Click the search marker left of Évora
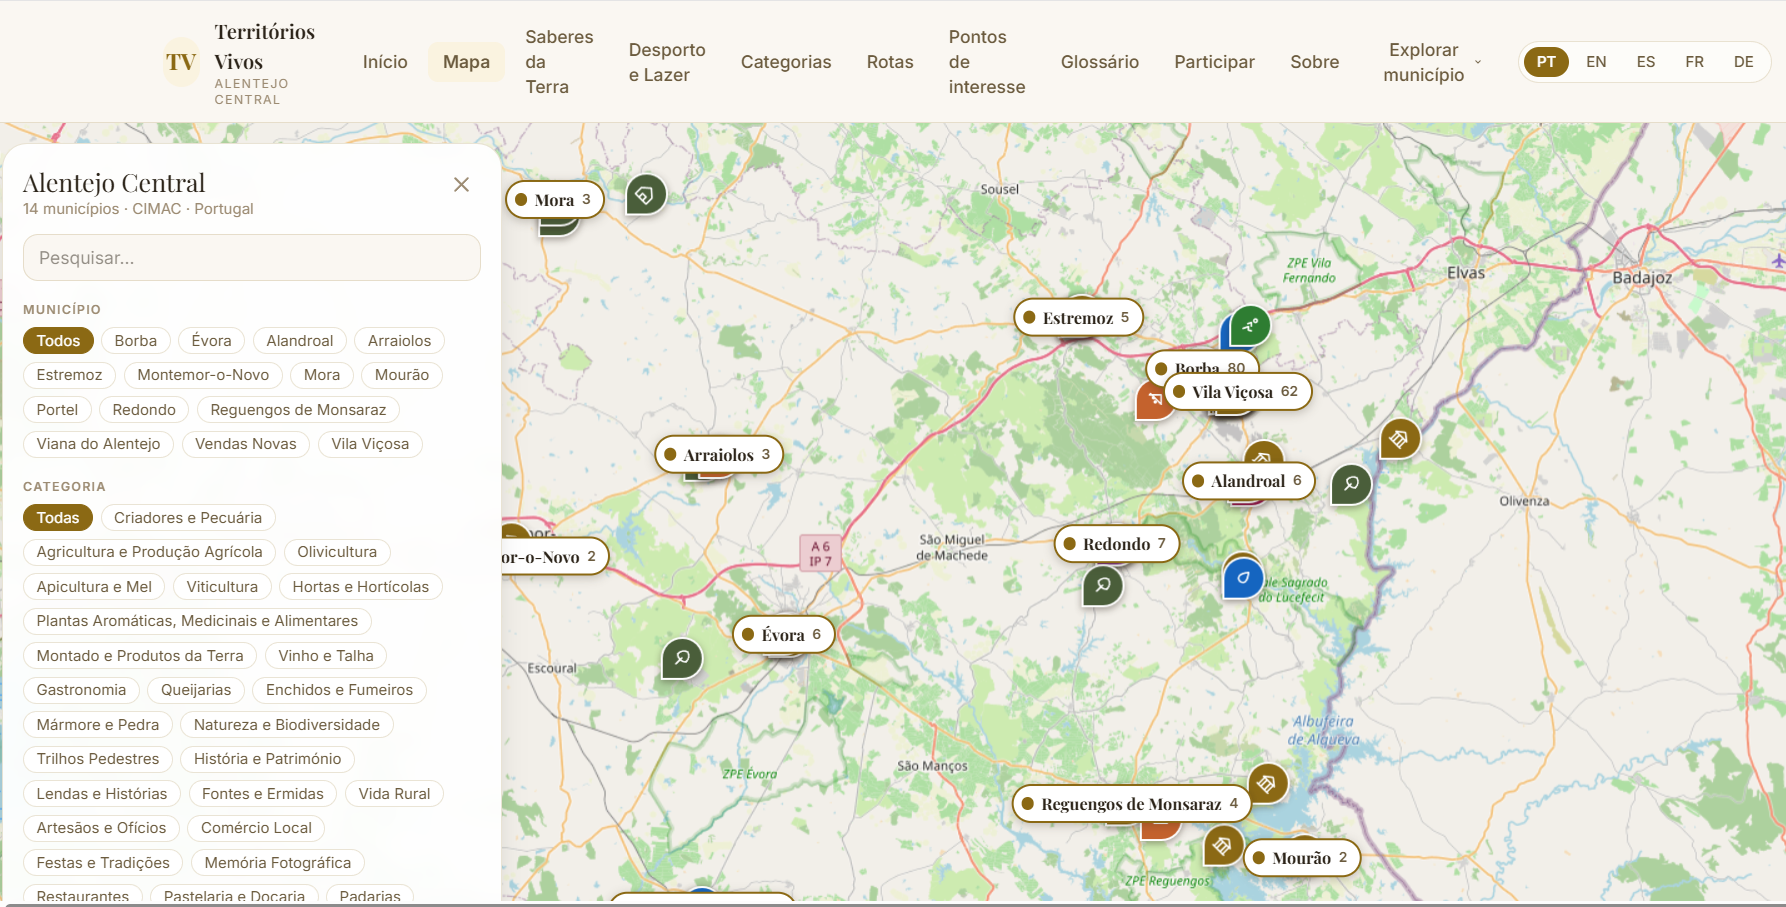1786x907 pixels. pos(682,658)
